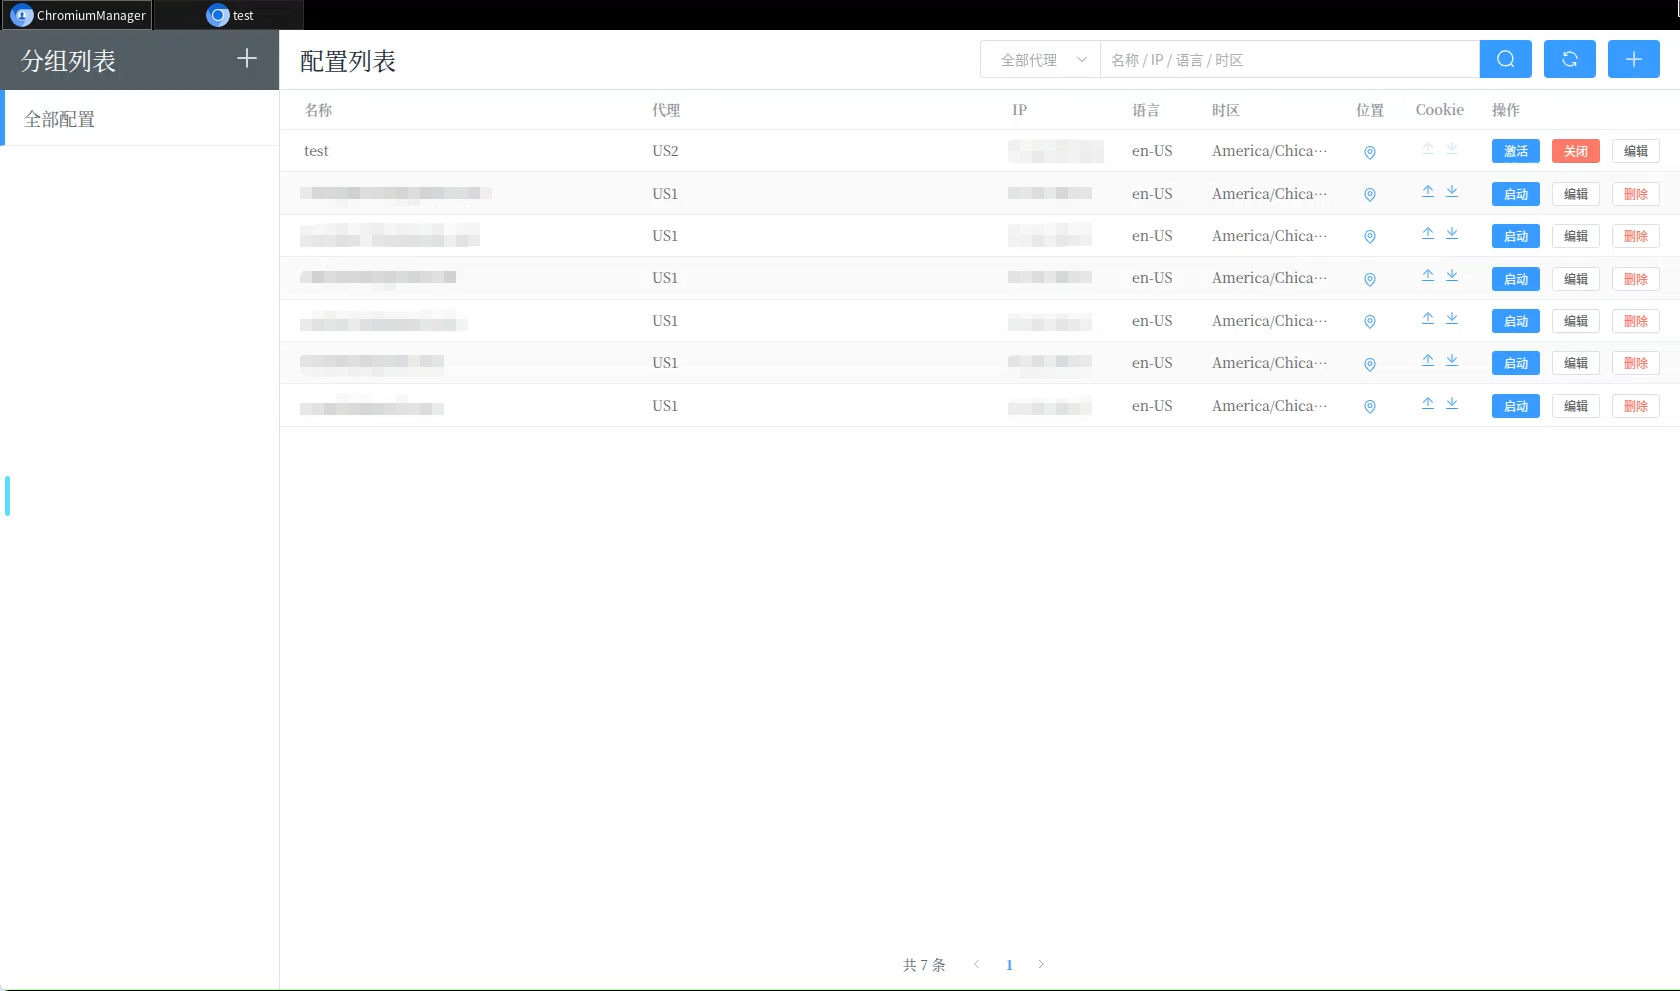
Task: Click America/Chica… timezone in test row
Action: [x=1270, y=151]
